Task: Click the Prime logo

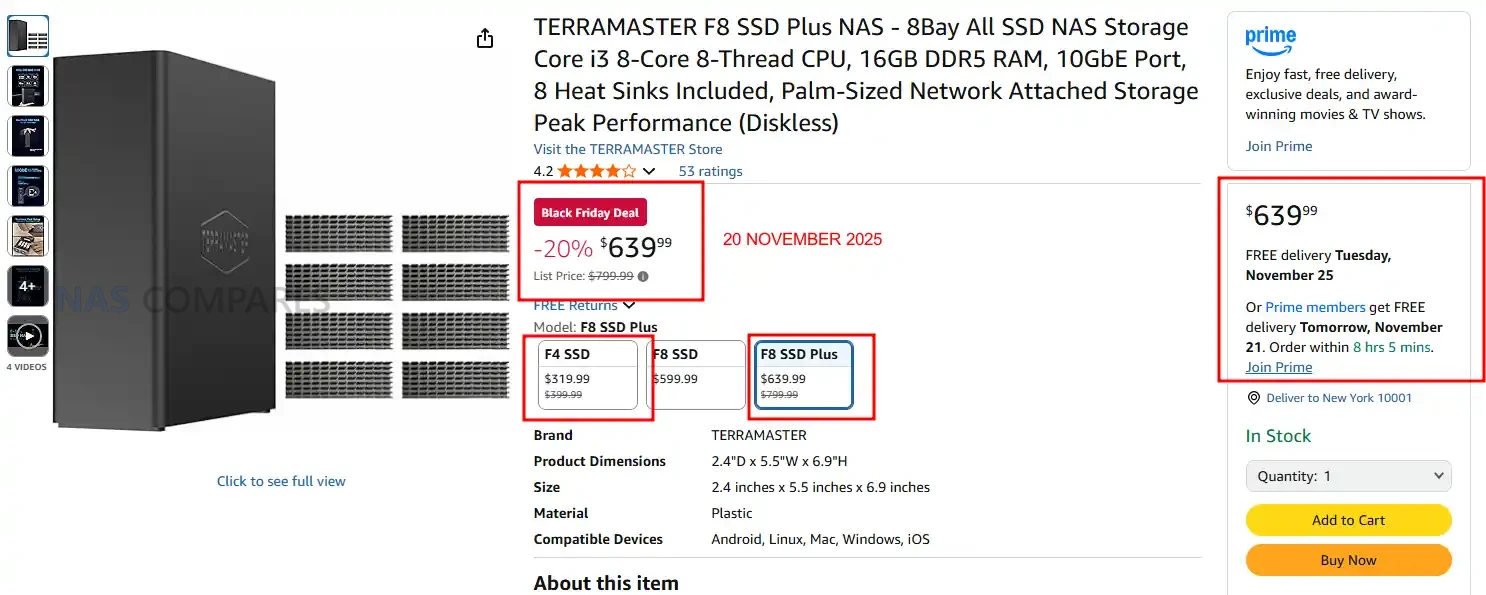Action: 1270,42
